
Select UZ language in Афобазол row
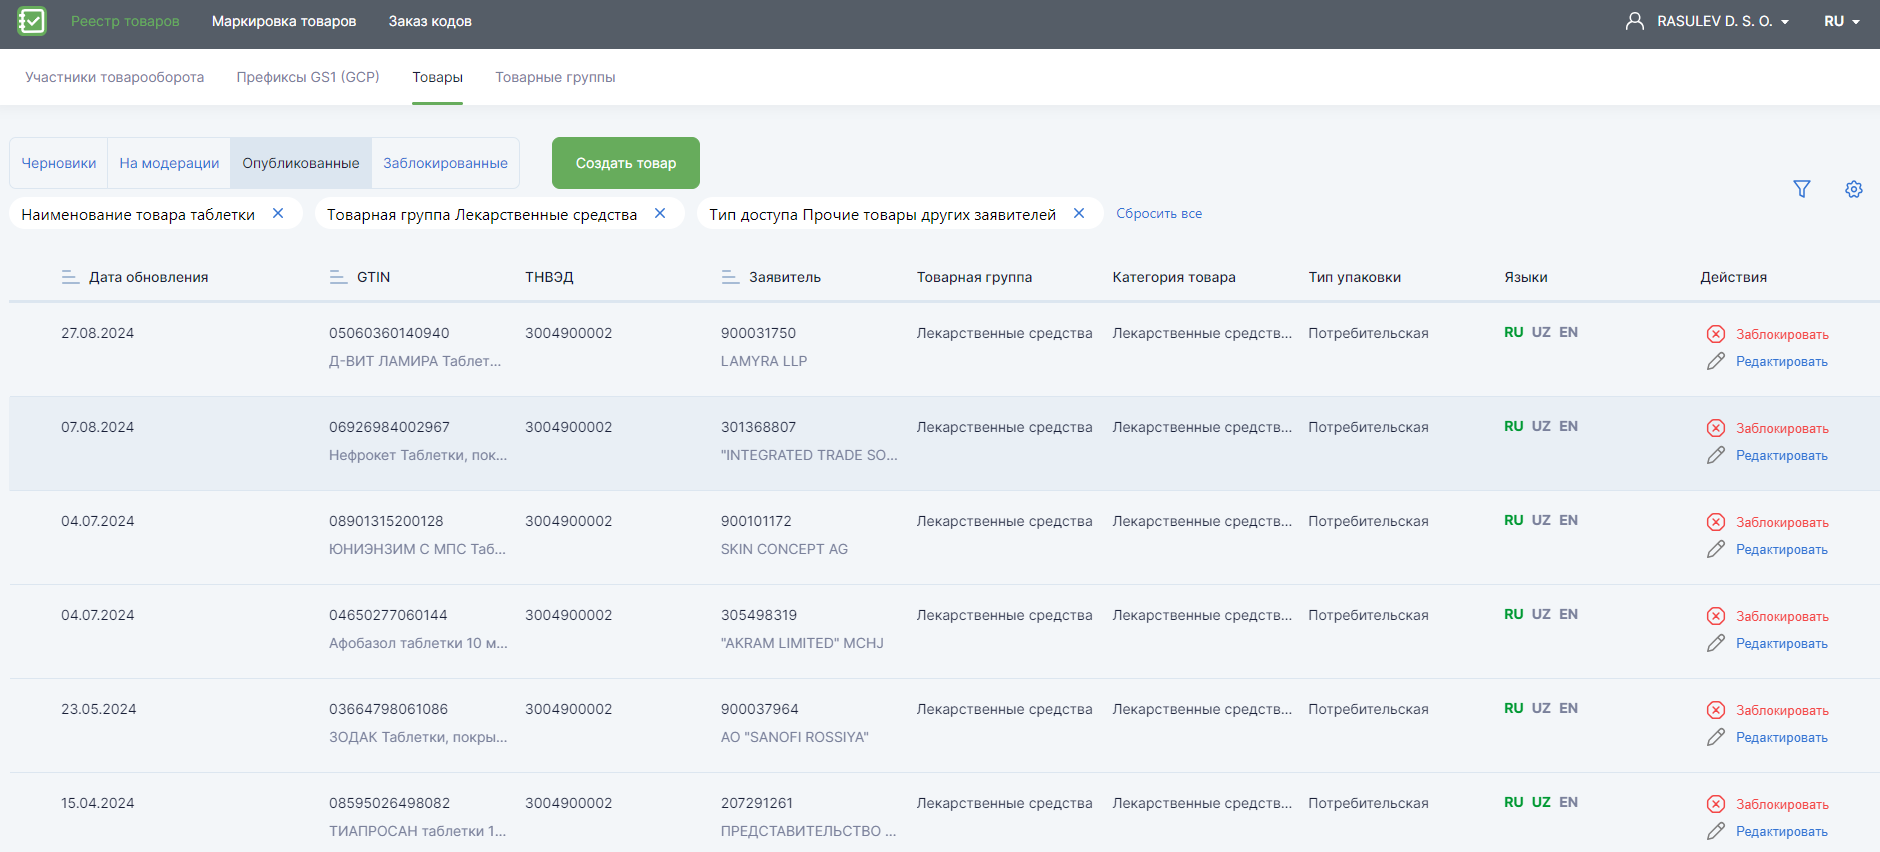1541,614
